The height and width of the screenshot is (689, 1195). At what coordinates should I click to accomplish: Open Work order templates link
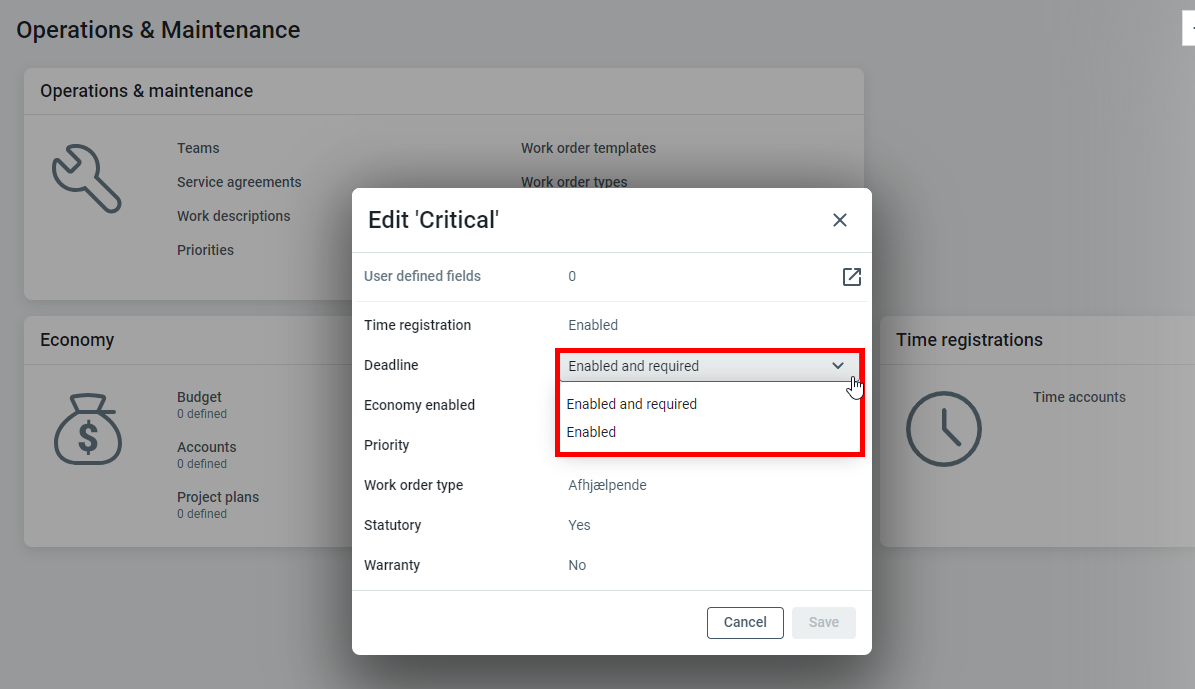point(588,148)
